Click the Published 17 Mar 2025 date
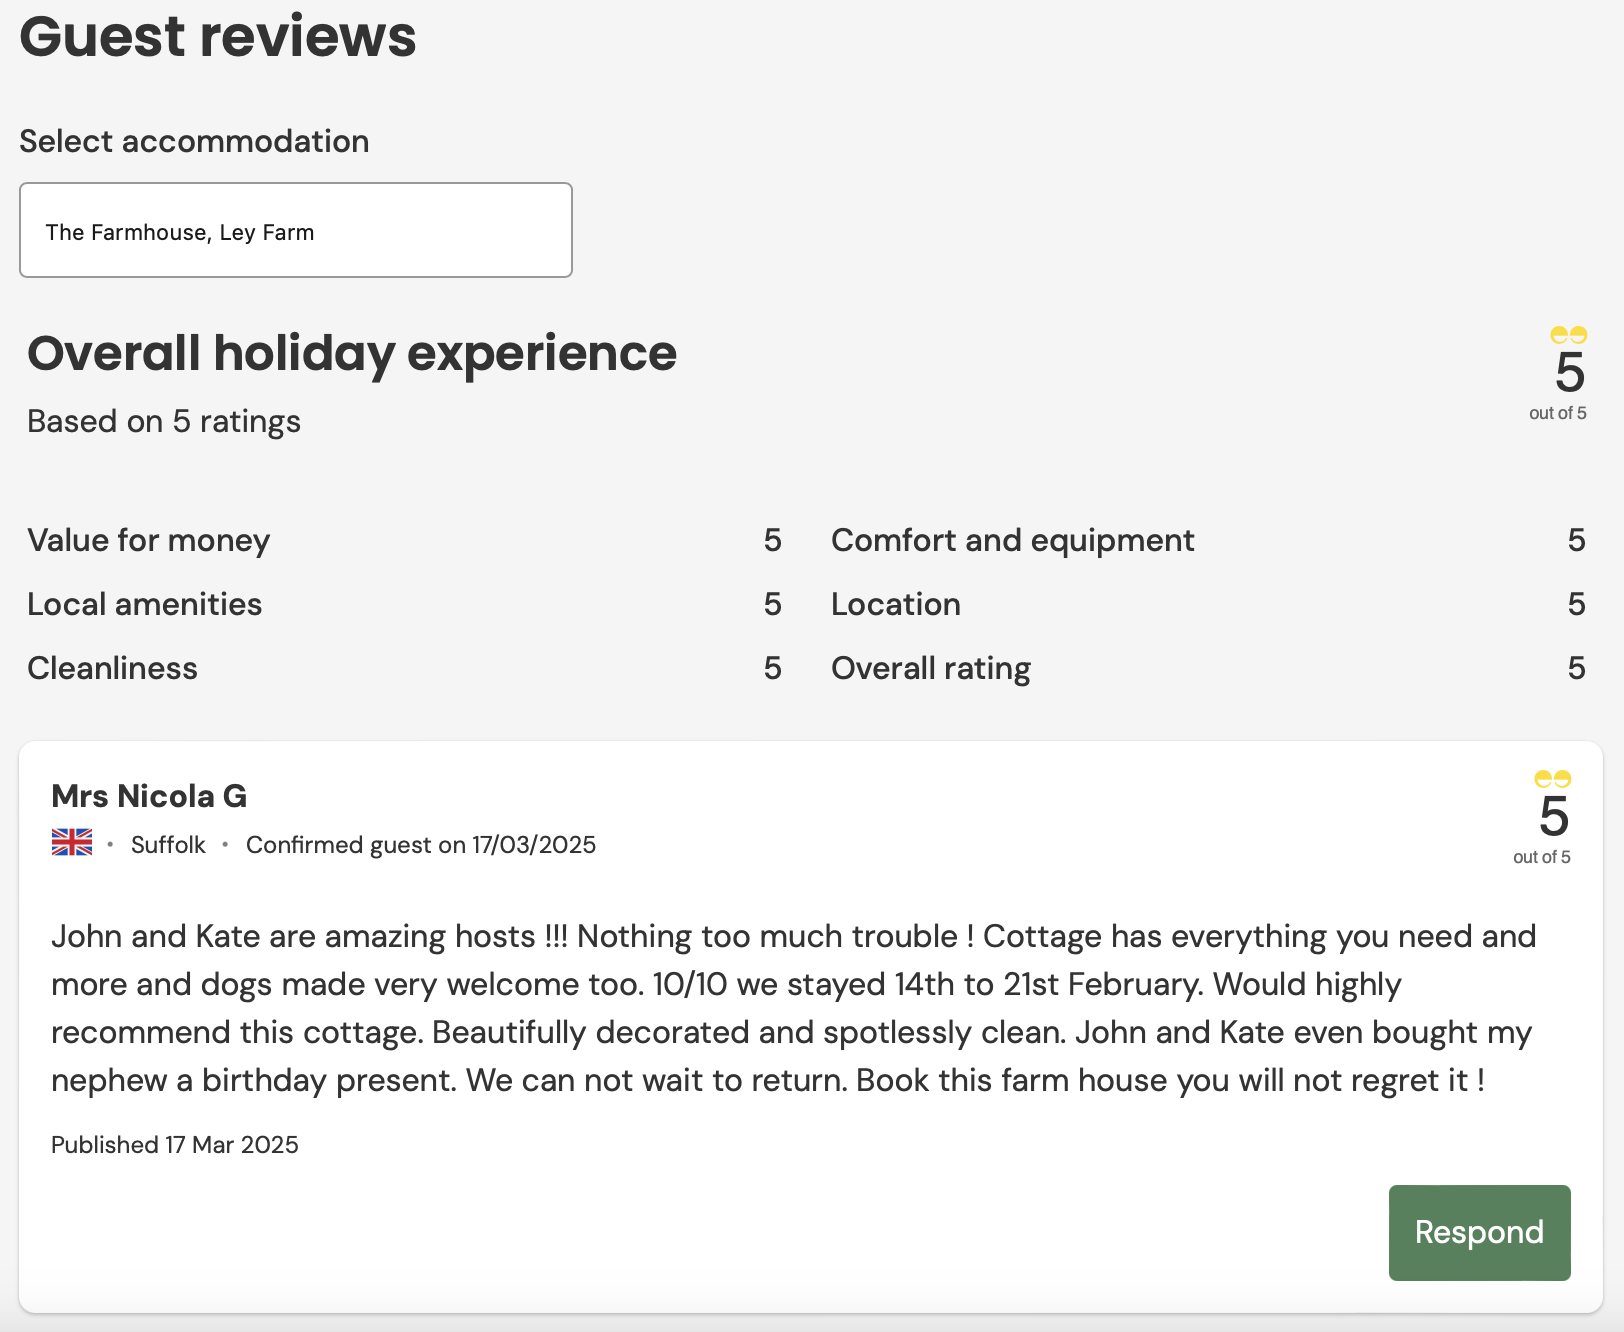The image size is (1624, 1332). tap(175, 1144)
